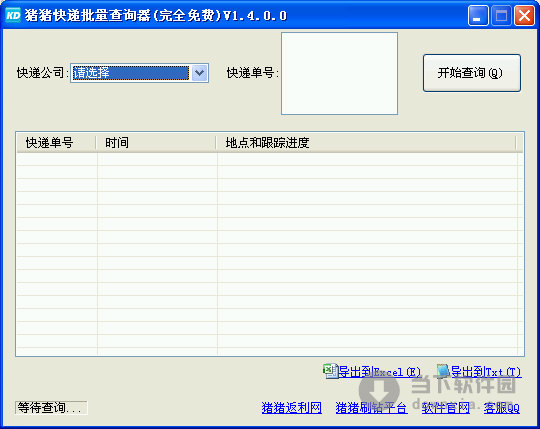Click 地点和跟踪进度 column header

366,143
